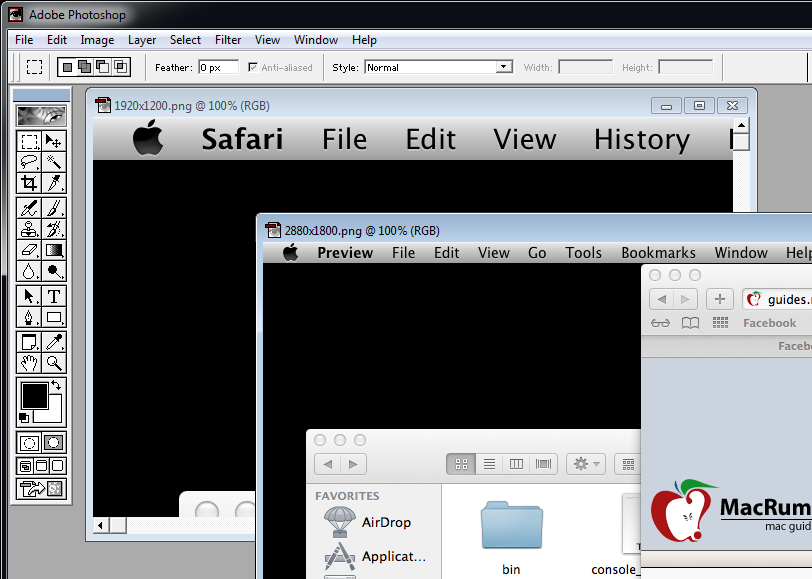Click the Feather input field
The width and height of the screenshot is (812, 579).
pyautogui.click(x=219, y=67)
